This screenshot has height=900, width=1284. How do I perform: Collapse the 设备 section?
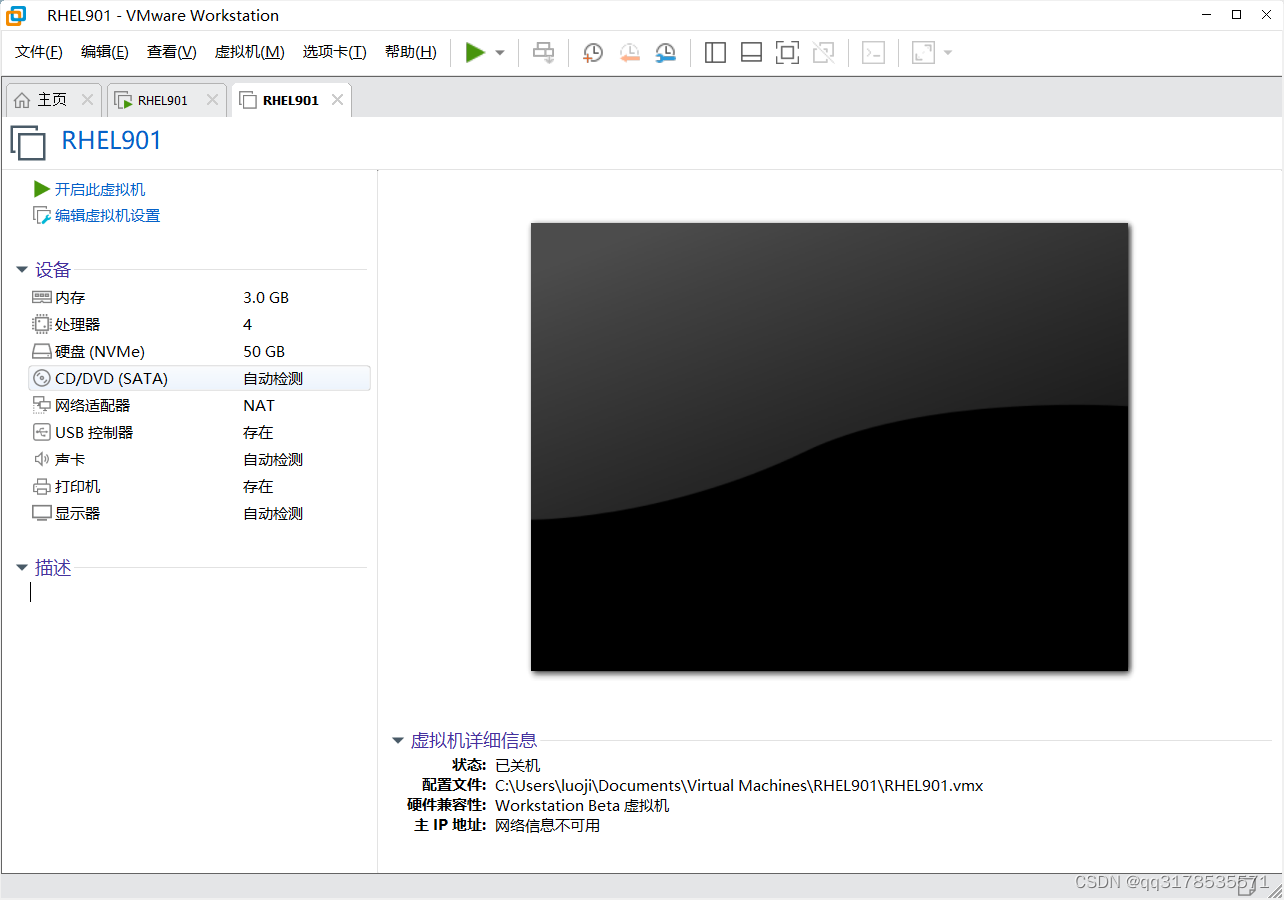coord(22,270)
